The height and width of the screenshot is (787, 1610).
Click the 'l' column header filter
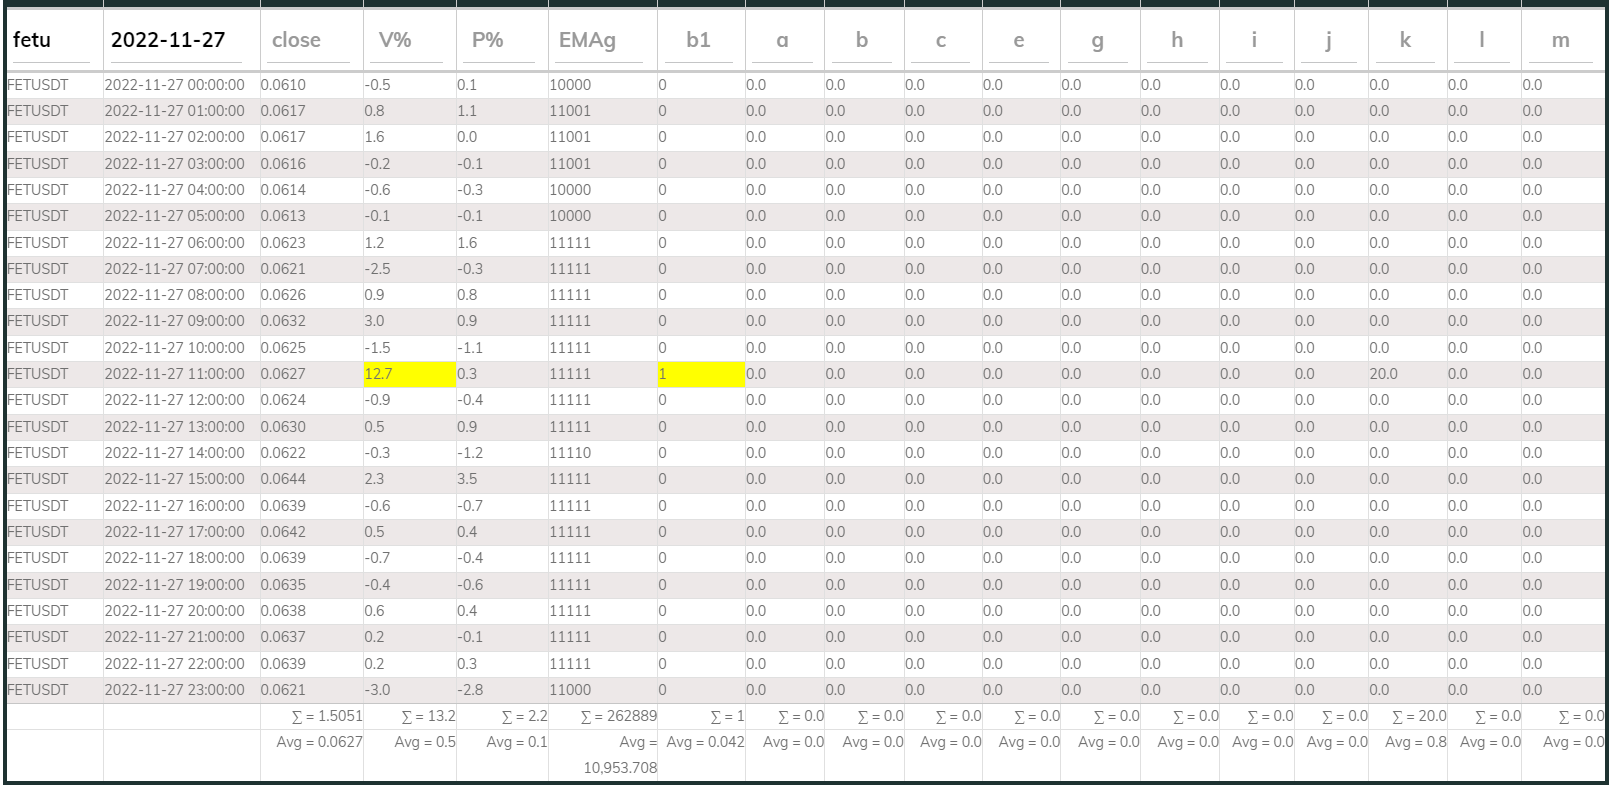1481,41
